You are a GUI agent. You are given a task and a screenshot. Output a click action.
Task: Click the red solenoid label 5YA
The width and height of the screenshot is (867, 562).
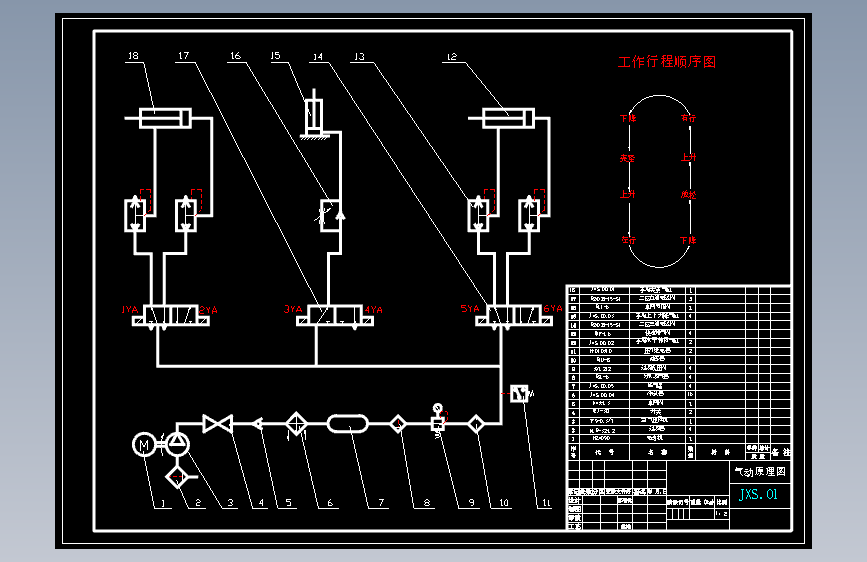point(470,308)
